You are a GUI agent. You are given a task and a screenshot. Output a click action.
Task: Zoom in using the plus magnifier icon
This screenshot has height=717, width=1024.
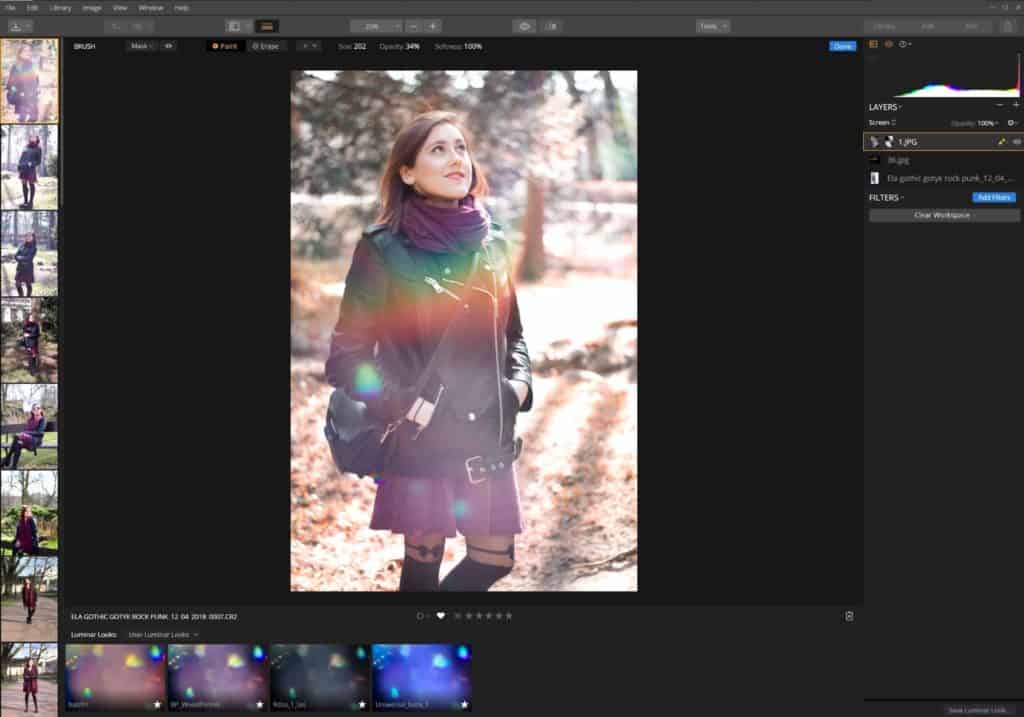click(x=432, y=27)
